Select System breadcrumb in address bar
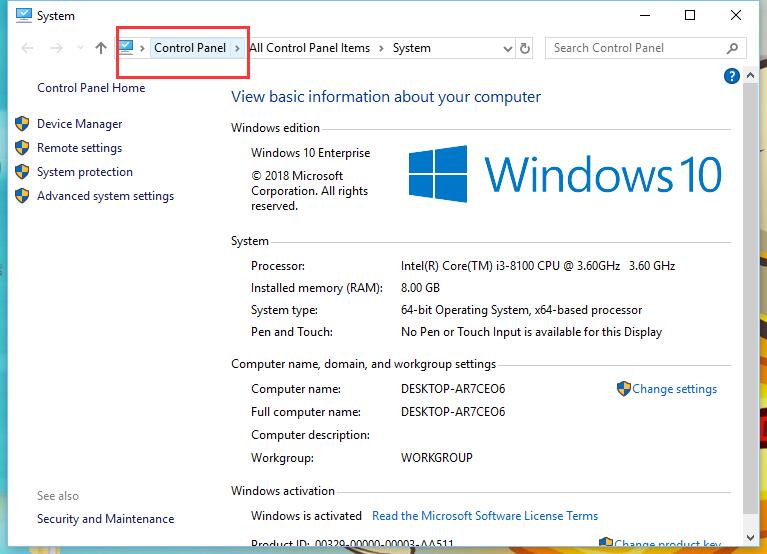This screenshot has width=767, height=554. 411,48
